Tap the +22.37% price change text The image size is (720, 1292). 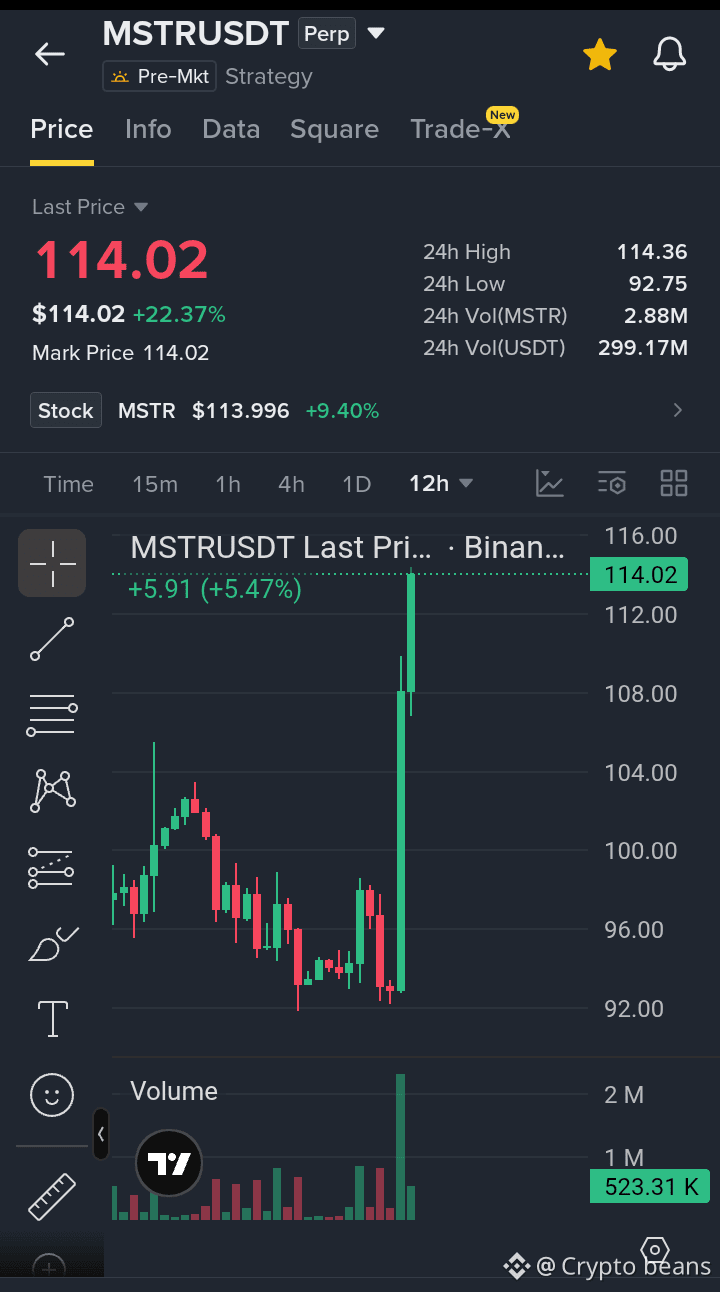tap(179, 314)
